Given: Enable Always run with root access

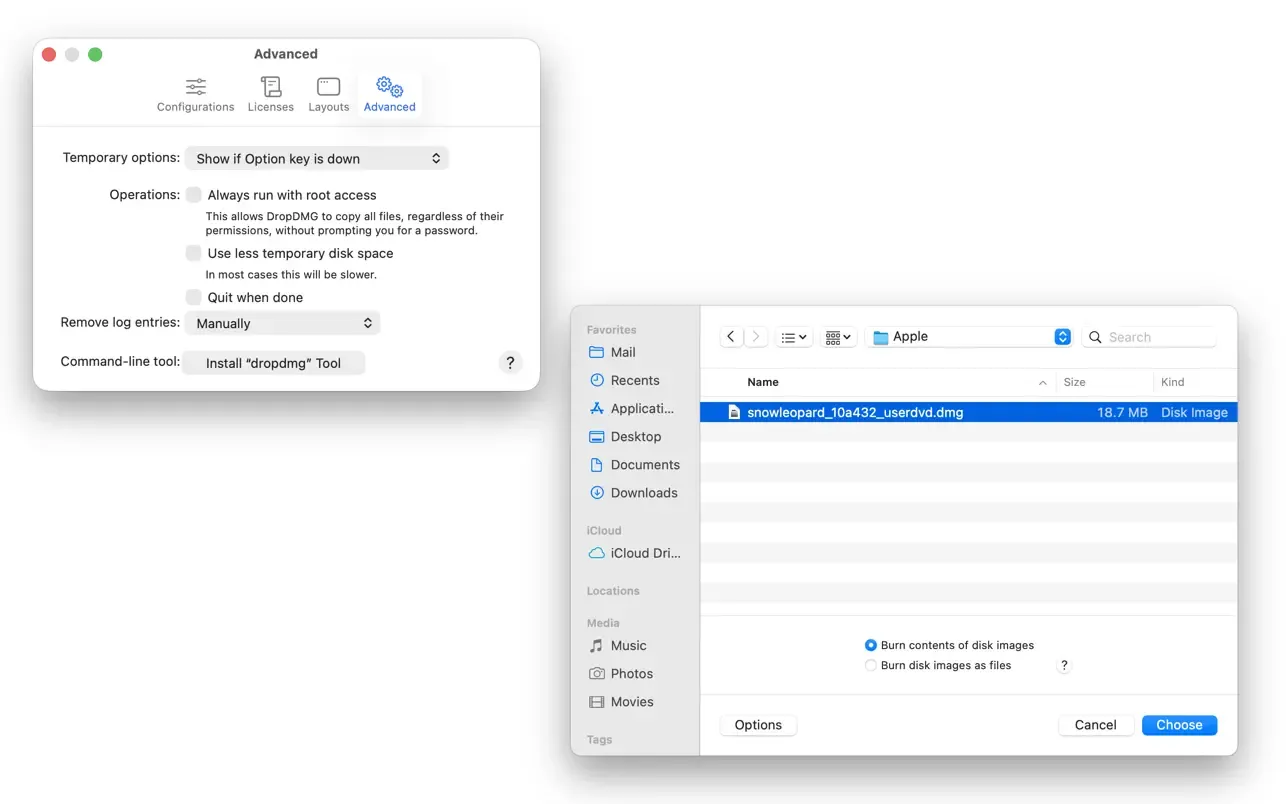Looking at the screenshot, I should [x=194, y=195].
